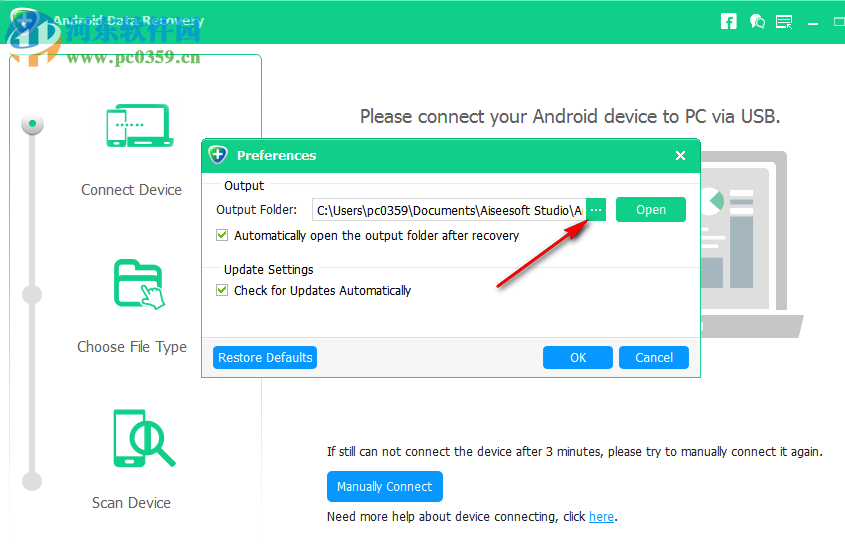
Task: Click first progress step marker dot
Action: 32,124
